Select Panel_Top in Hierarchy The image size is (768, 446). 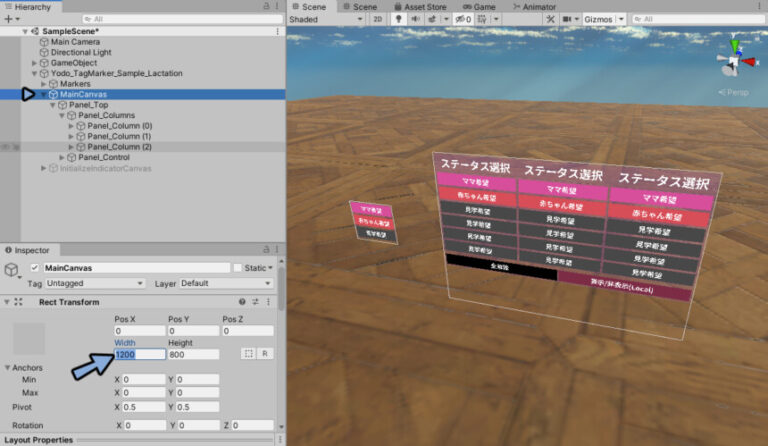click(88, 105)
